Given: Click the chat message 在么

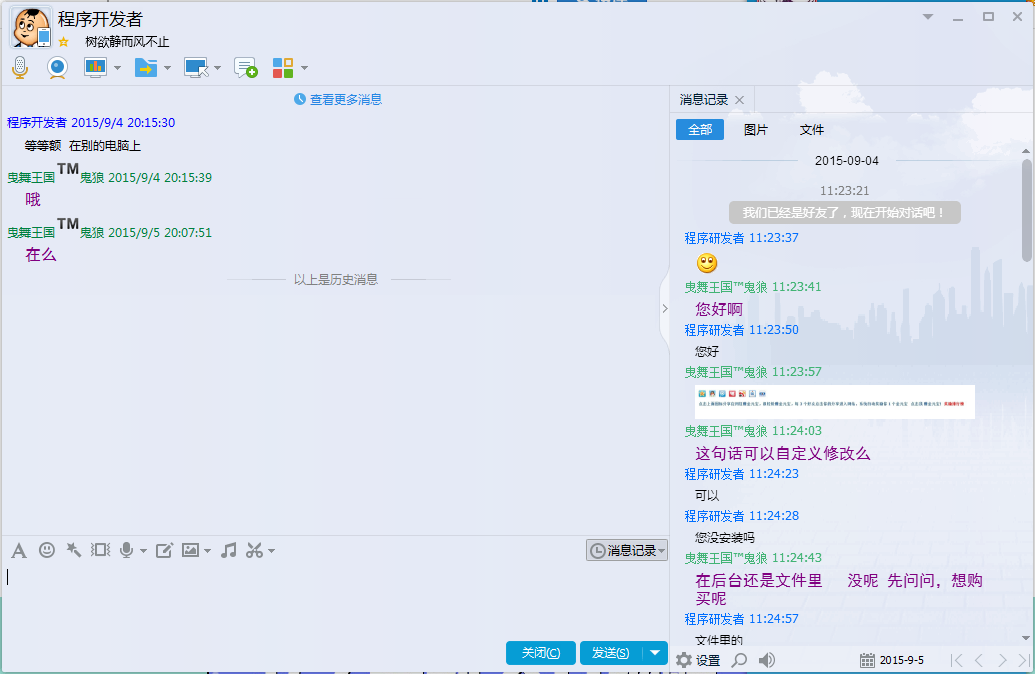Looking at the screenshot, I should coord(40,254).
